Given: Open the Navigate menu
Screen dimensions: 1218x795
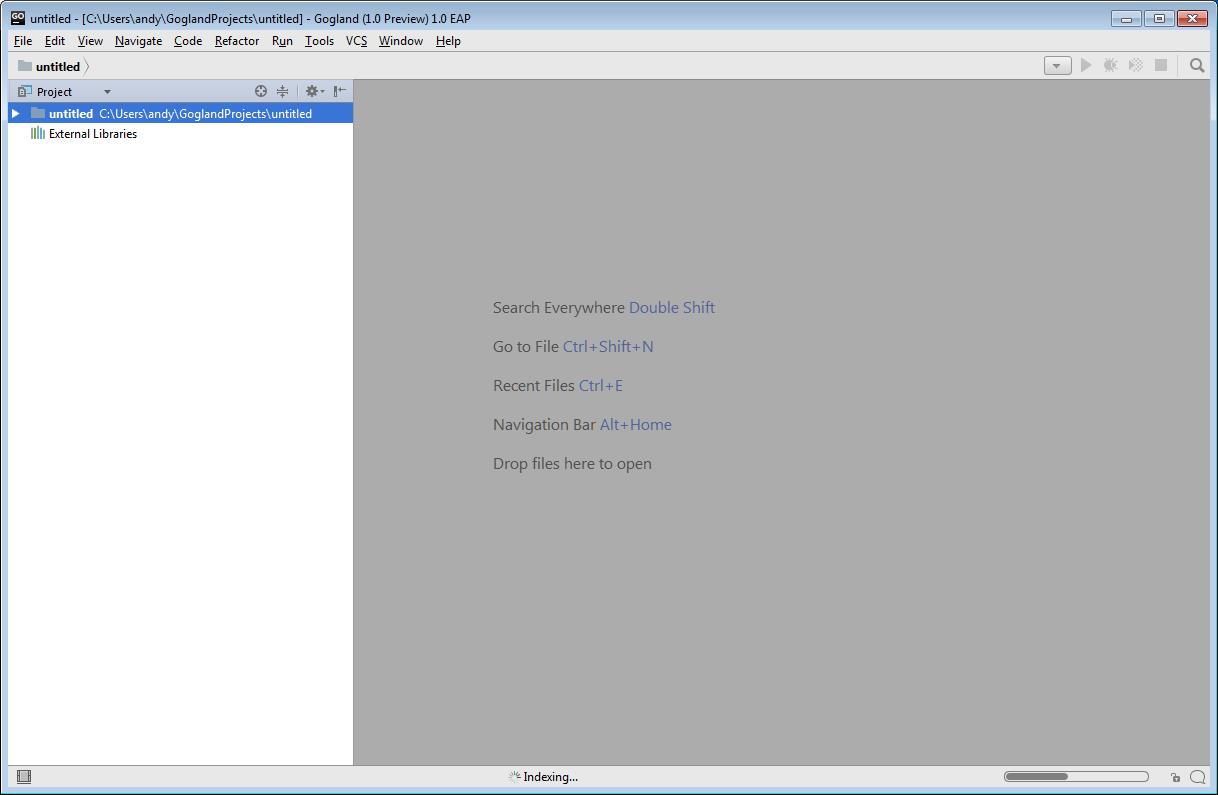Looking at the screenshot, I should [x=138, y=41].
